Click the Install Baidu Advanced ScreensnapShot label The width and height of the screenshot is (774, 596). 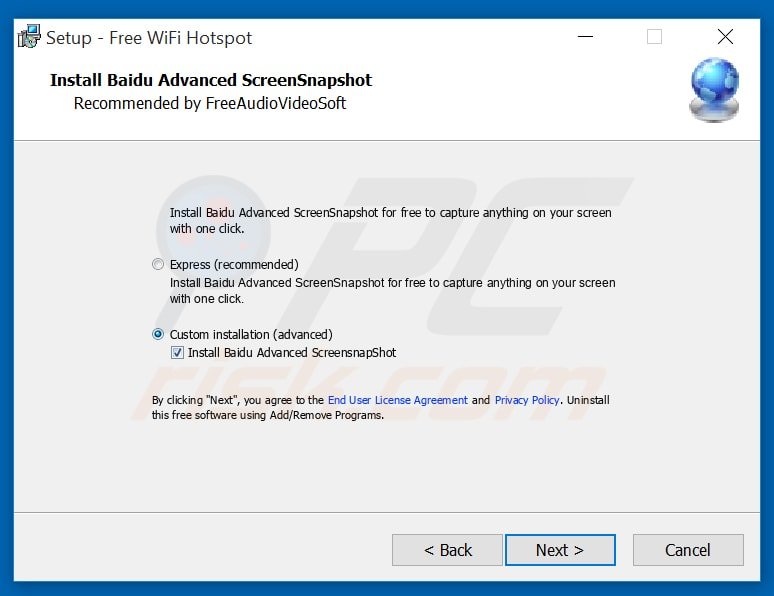292,353
